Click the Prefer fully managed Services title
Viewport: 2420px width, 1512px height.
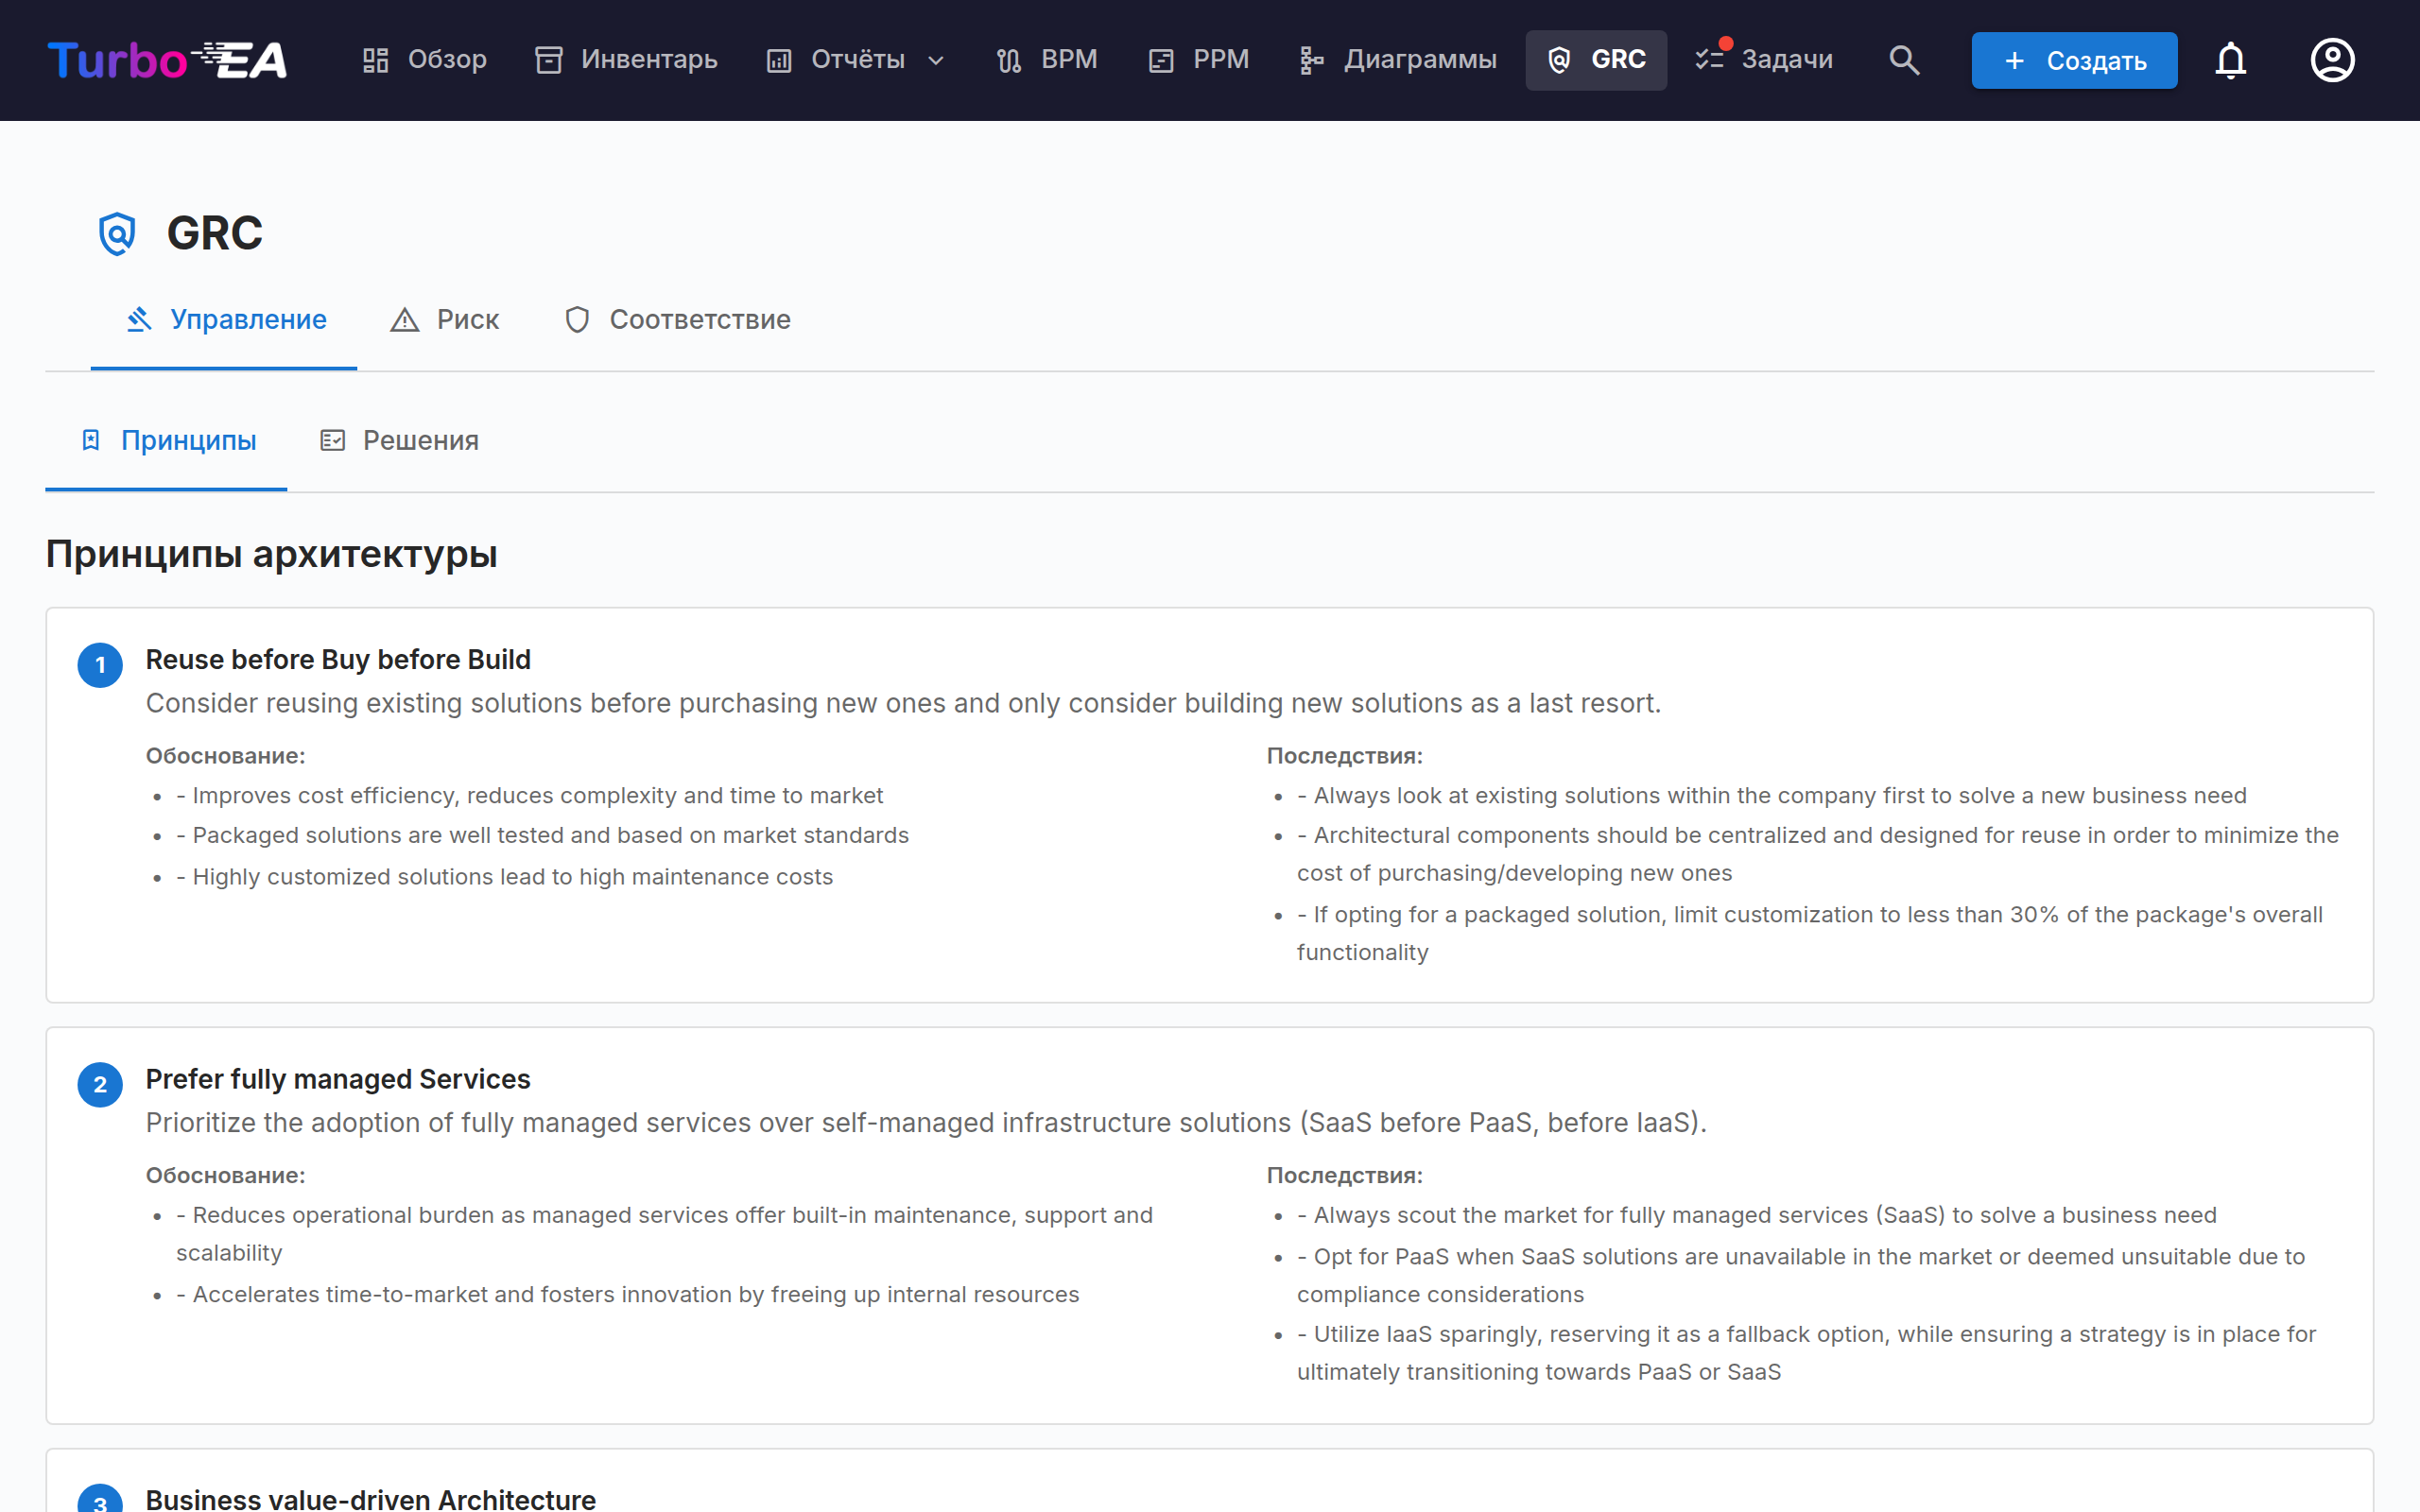pyautogui.click(x=338, y=1079)
